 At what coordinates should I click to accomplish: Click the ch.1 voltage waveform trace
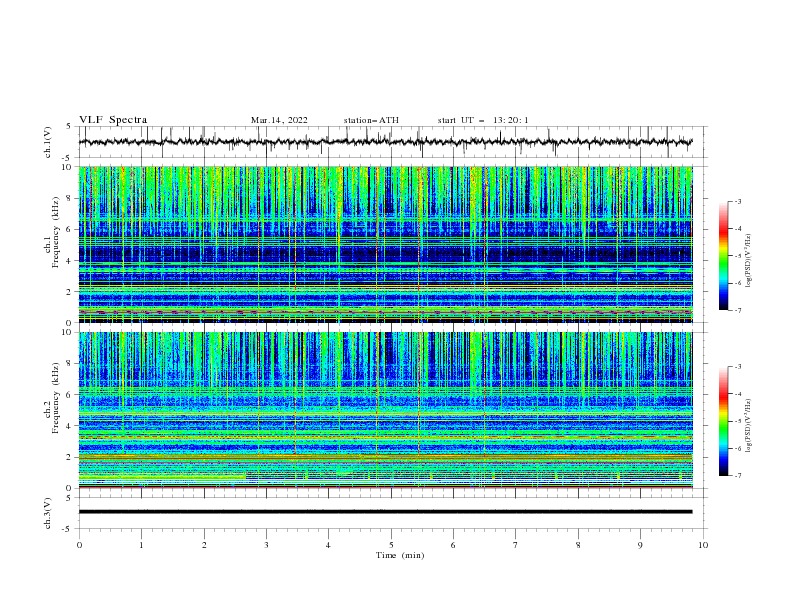385,142
